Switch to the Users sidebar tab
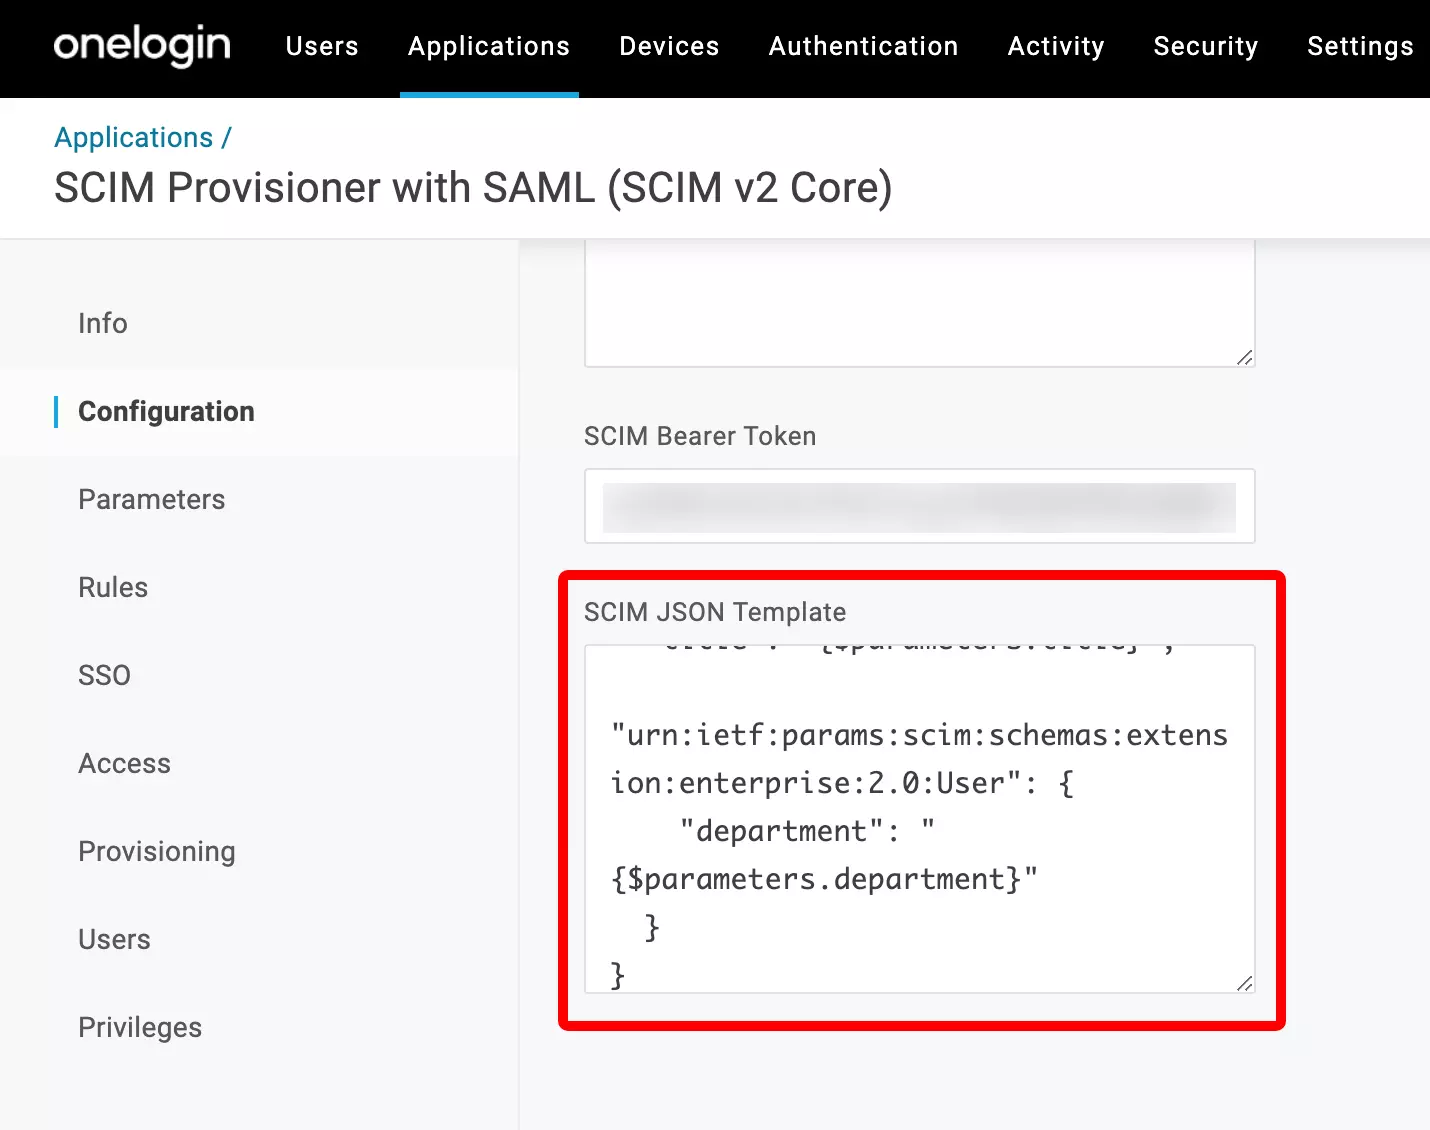1430x1130 pixels. (x=115, y=939)
